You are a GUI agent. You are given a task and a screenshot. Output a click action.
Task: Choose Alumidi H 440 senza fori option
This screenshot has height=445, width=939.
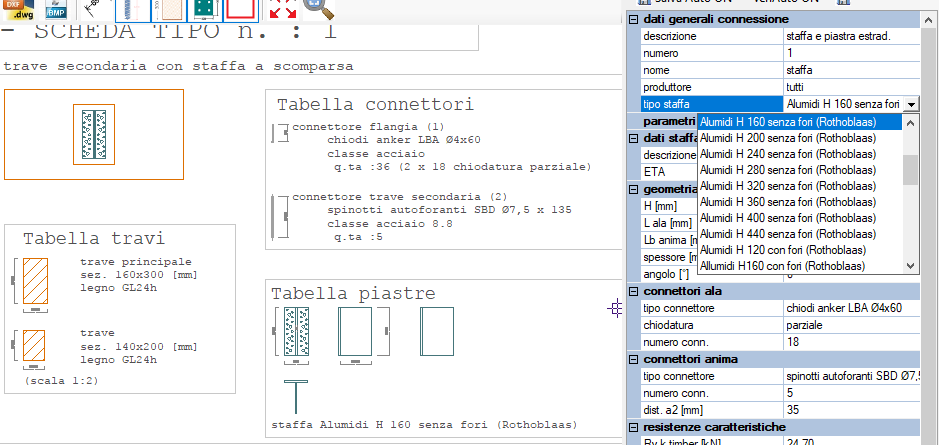point(800,234)
